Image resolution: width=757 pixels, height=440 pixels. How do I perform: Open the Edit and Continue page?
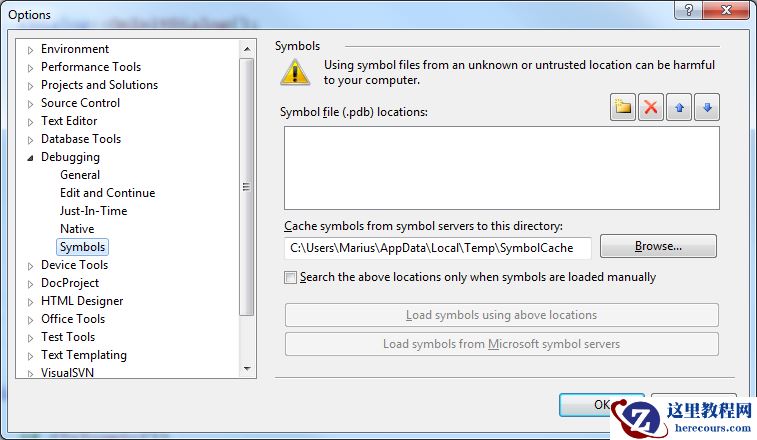pyautogui.click(x=107, y=193)
